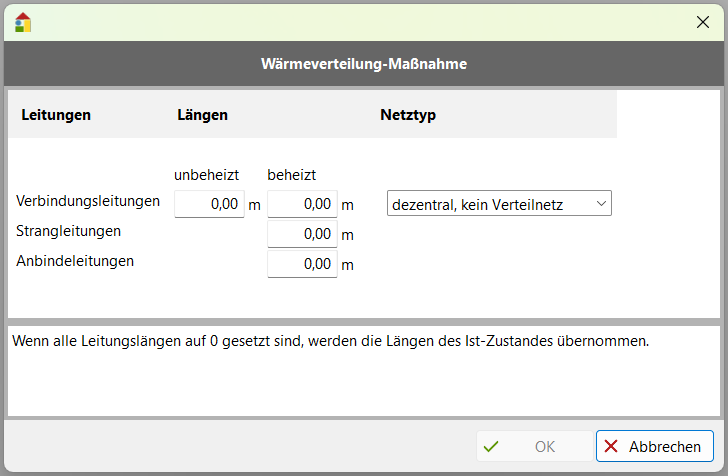Close the dialog with the title bar X

[x=701, y=21]
